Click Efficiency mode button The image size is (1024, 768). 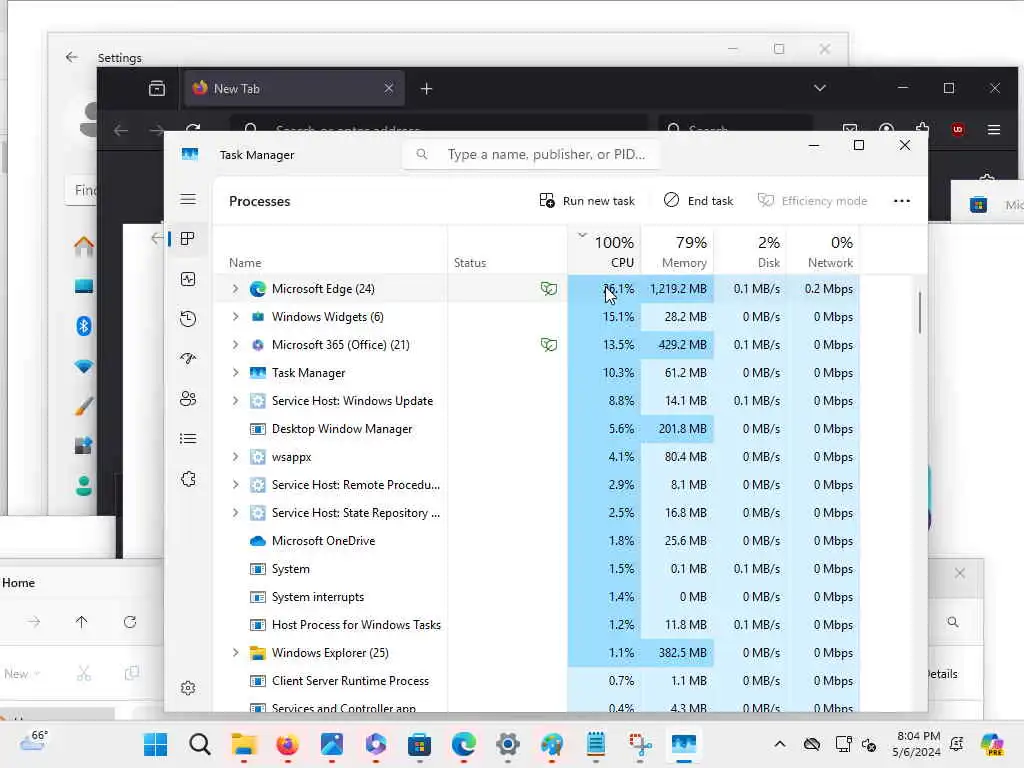click(812, 200)
